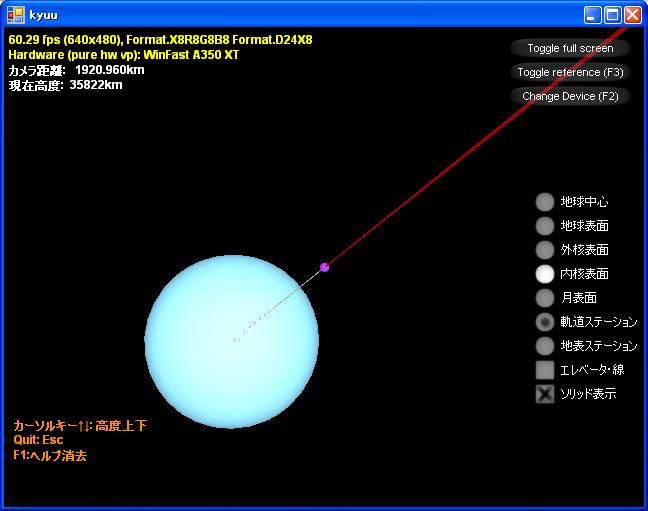Minimize the kyuu window

593,15
